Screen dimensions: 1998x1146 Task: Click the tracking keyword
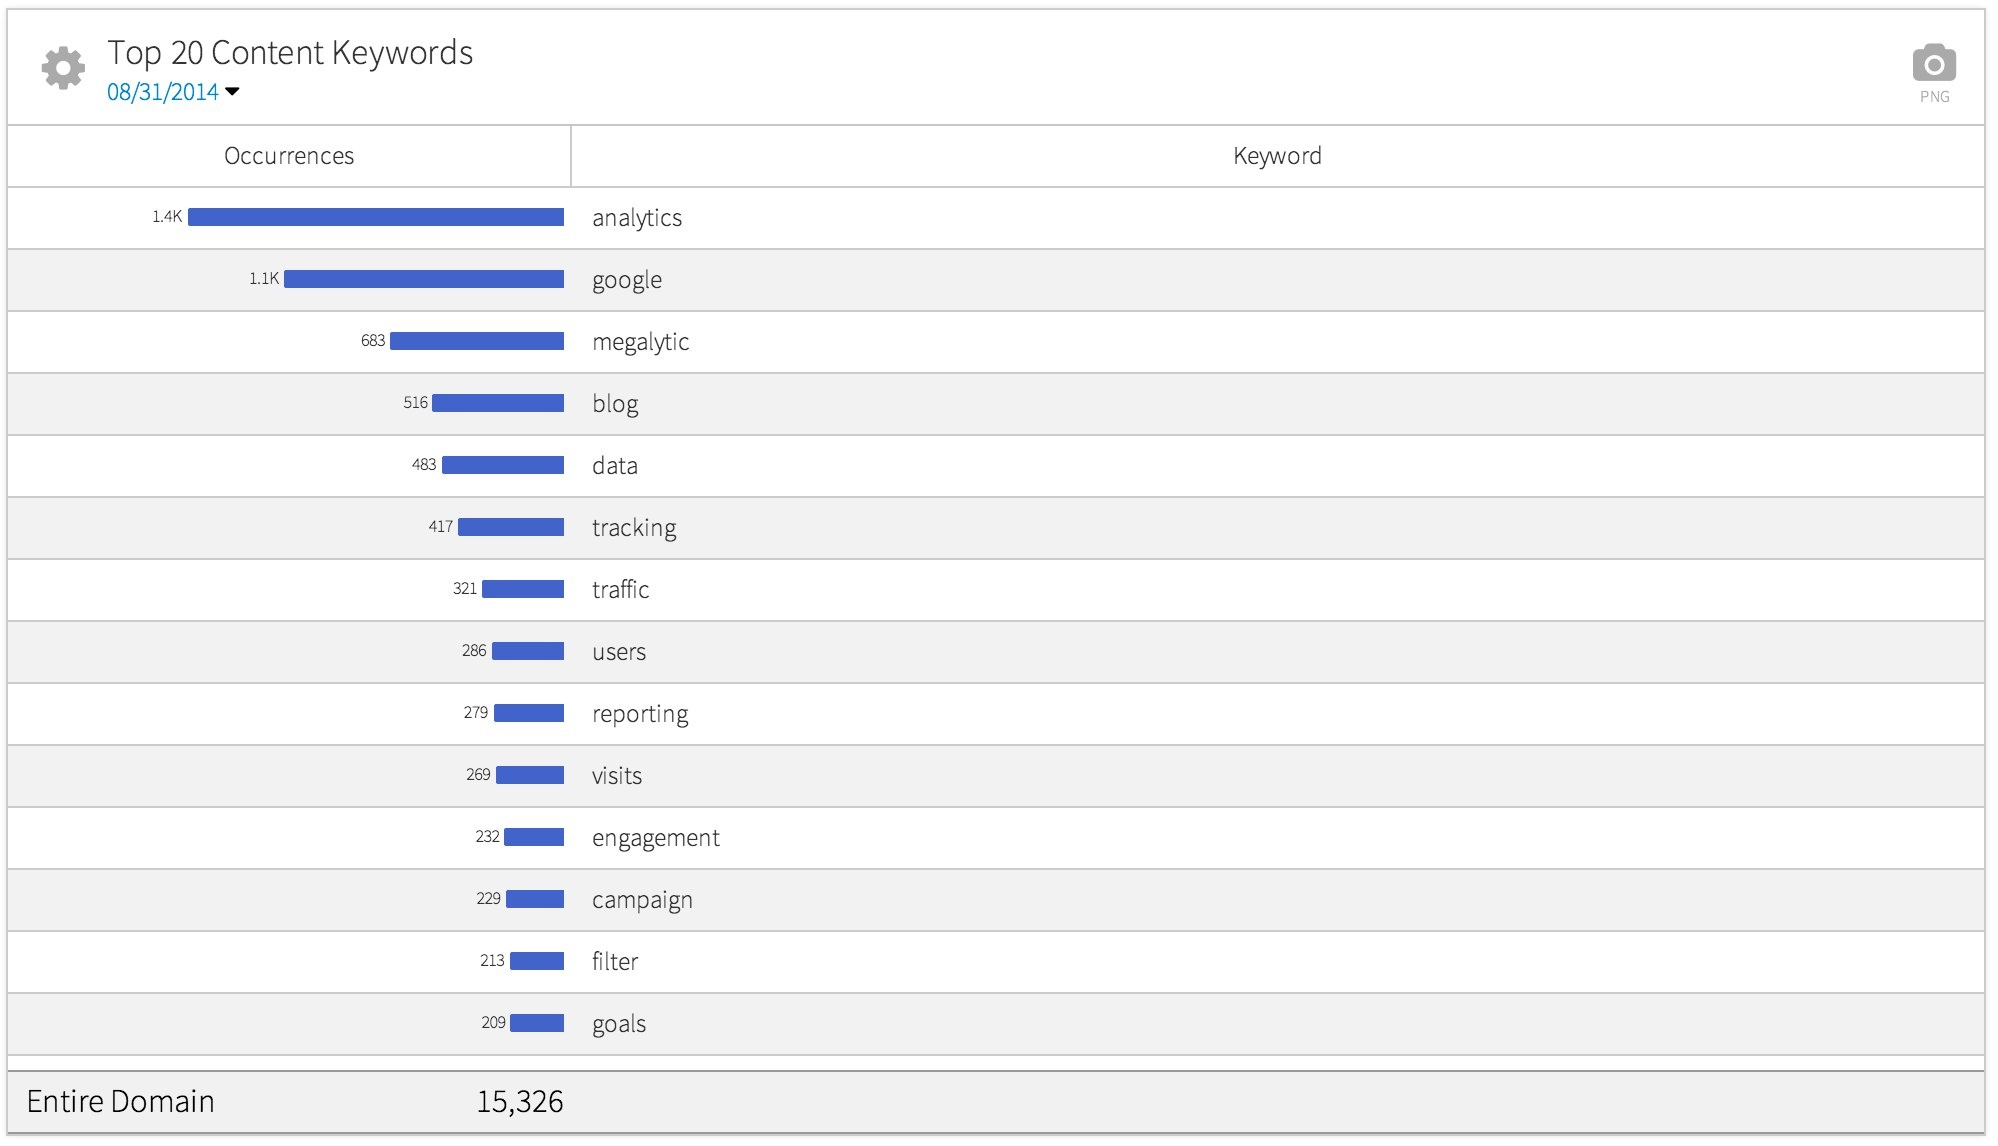pyautogui.click(x=634, y=528)
